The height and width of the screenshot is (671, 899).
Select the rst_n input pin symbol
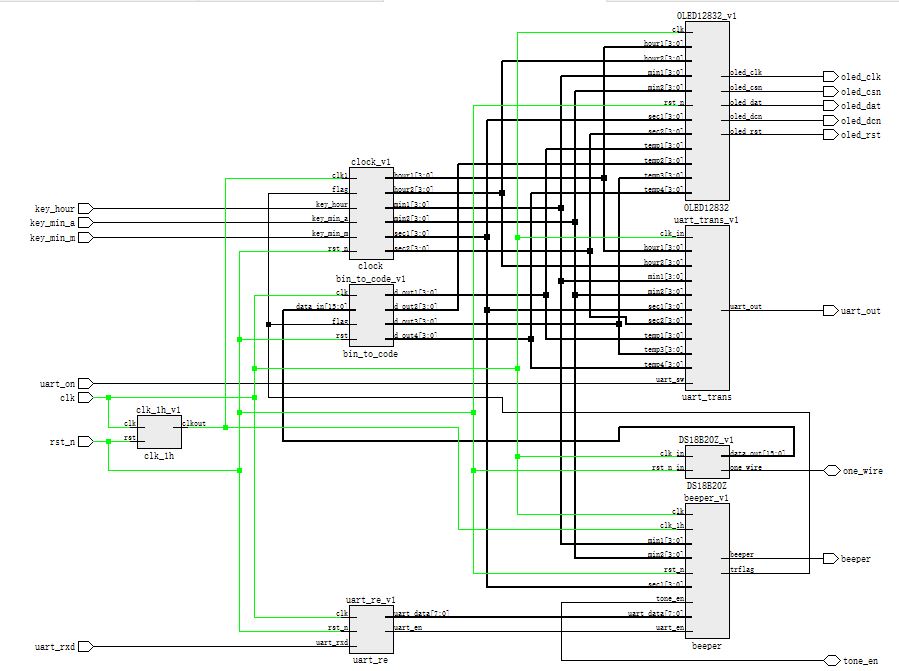85,441
